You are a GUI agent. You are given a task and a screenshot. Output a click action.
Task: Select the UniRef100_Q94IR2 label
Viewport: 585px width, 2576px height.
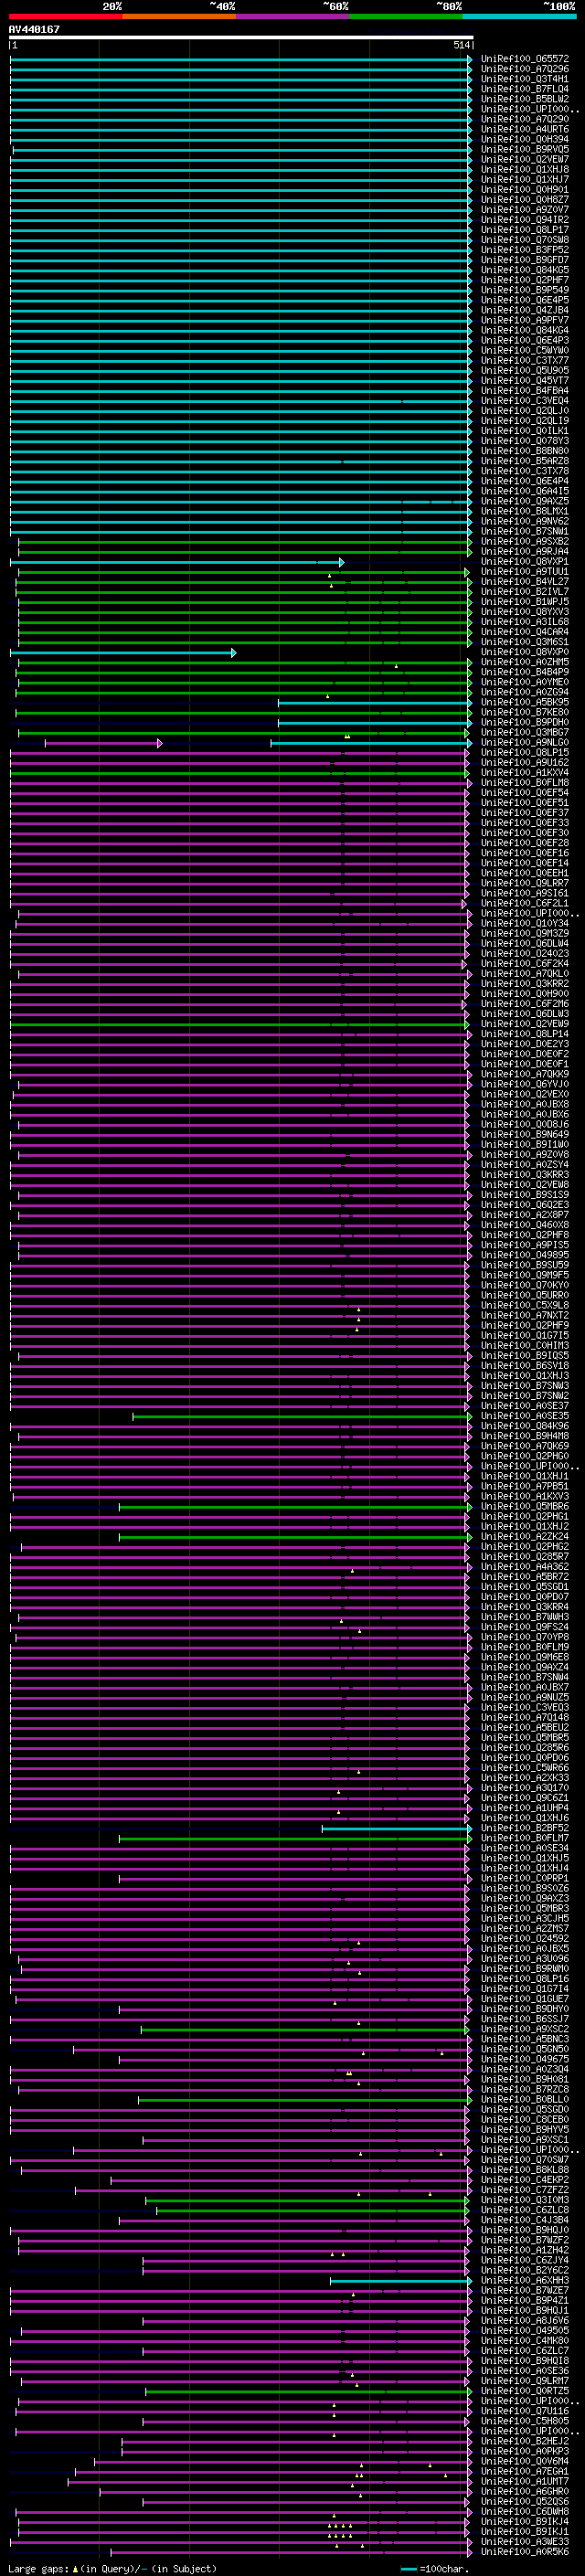(x=525, y=220)
